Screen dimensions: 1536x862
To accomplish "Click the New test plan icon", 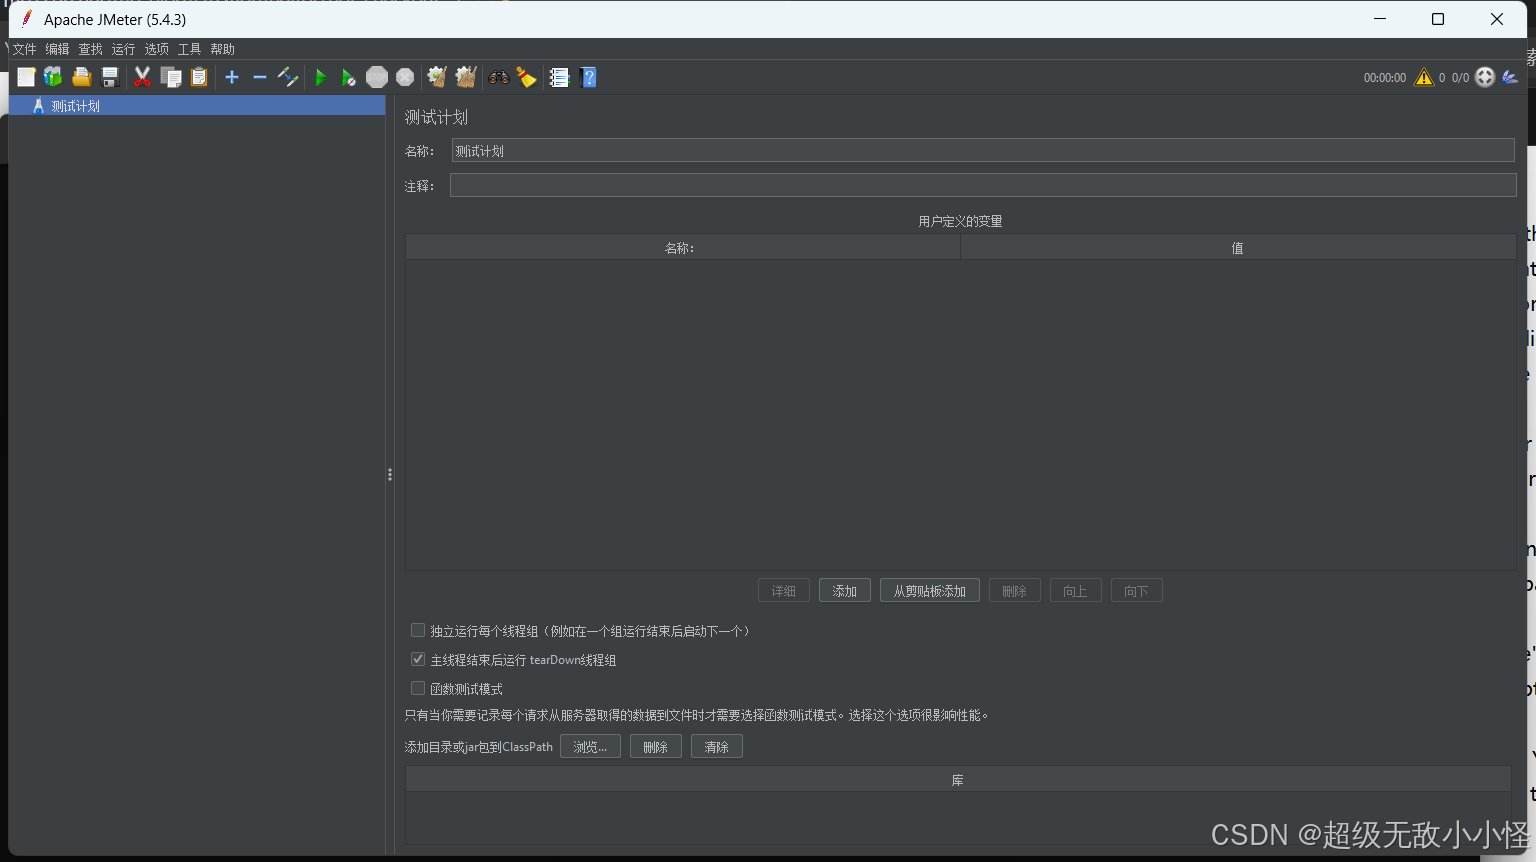I will (x=26, y=77).
